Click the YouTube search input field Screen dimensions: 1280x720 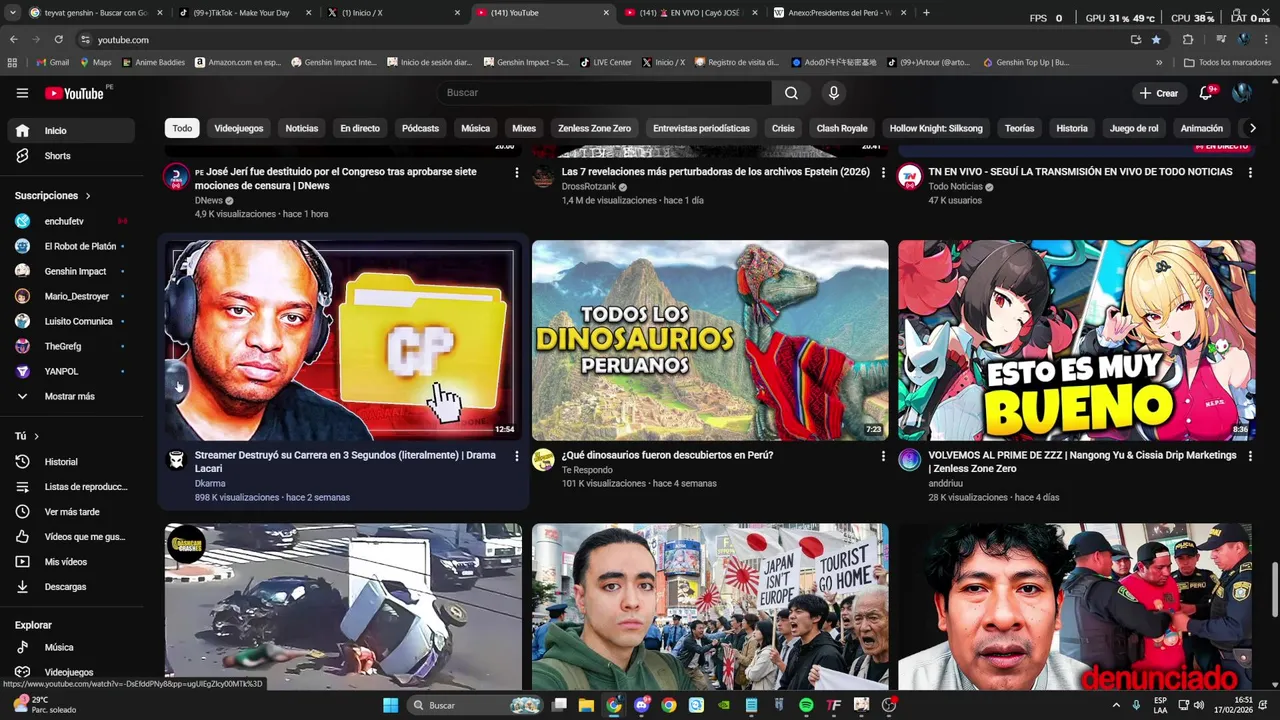pos(604,93)
